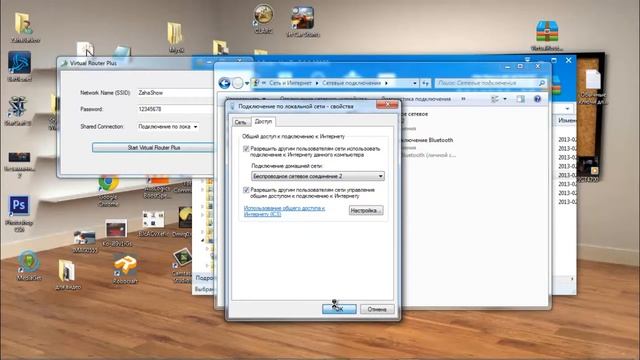Select the Bluetooth network connection item
The width and height of the screenshot is (640, 360).
tap(428, 147)
